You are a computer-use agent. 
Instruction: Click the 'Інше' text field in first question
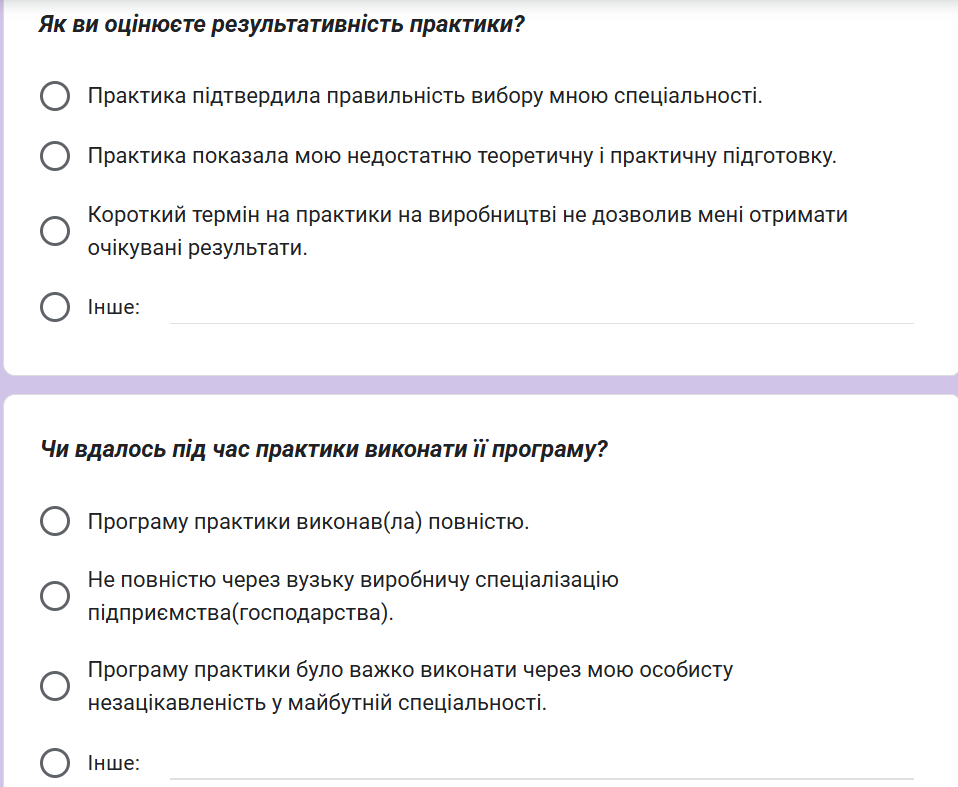coord(541,308)
